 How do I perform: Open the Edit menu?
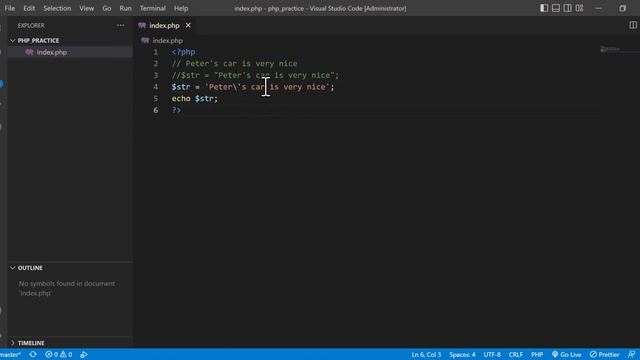[x=29, y=8]
